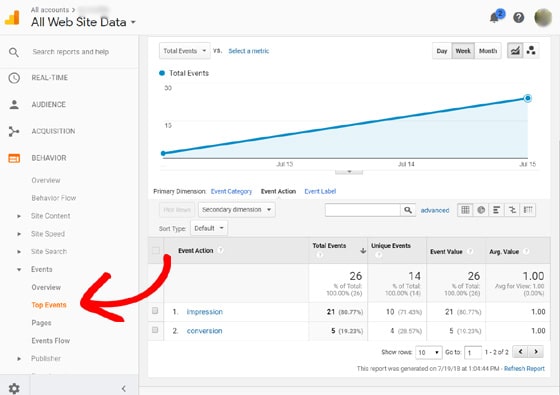Go to previous page of table rows

click(520, 352)
